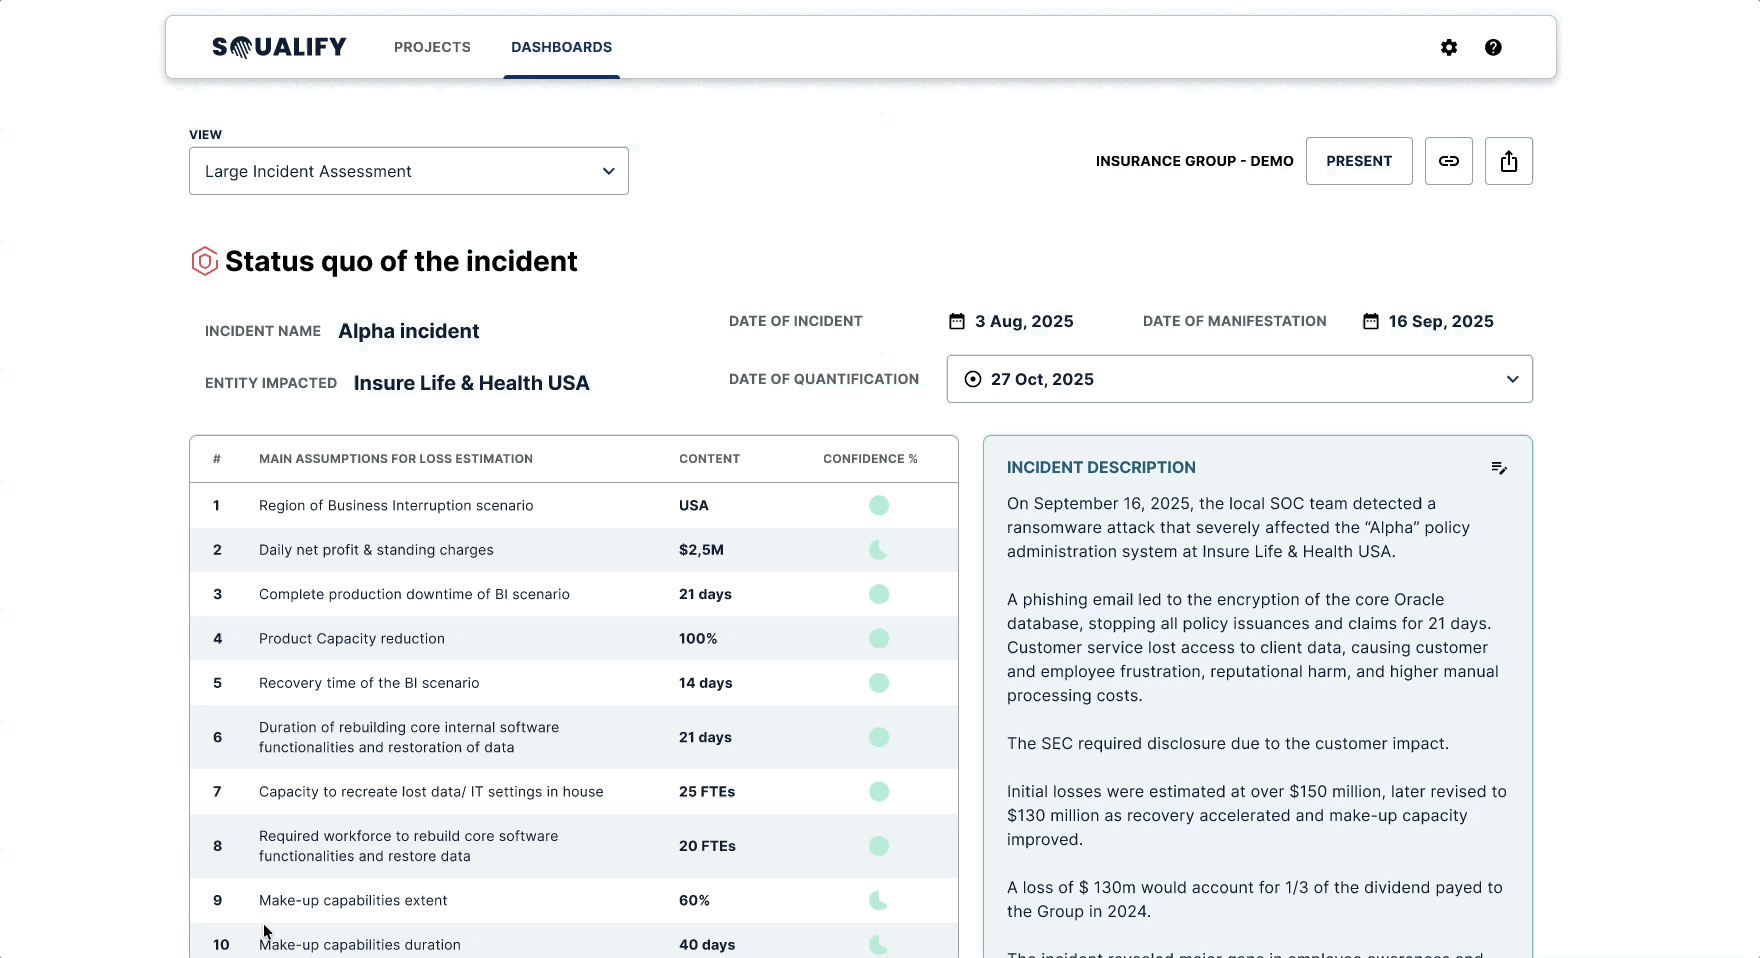The height and width of the screenshot is (958, 1760).
Task: Go to the Projects tab
Action: (x=432, y=47)
